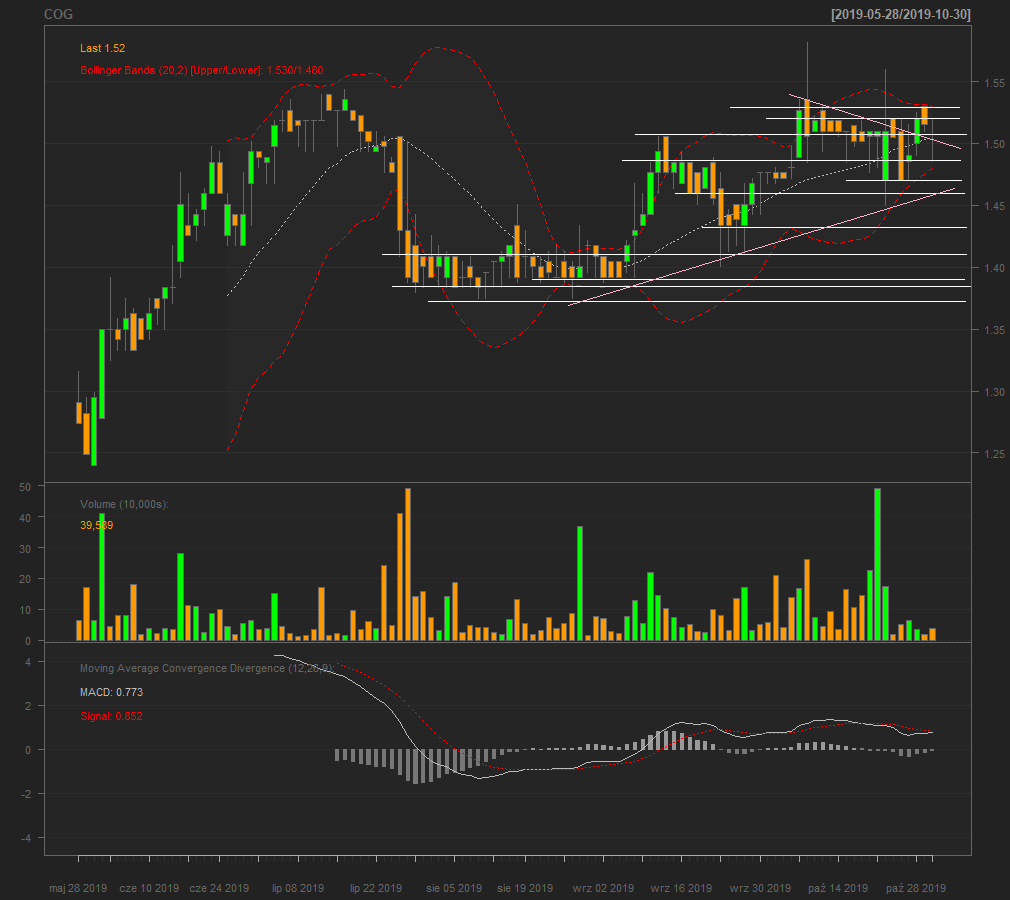The width and height of the screenshot is (1010, 900).
Task: Click the "Last 1.52" price label
Action: 102,48
